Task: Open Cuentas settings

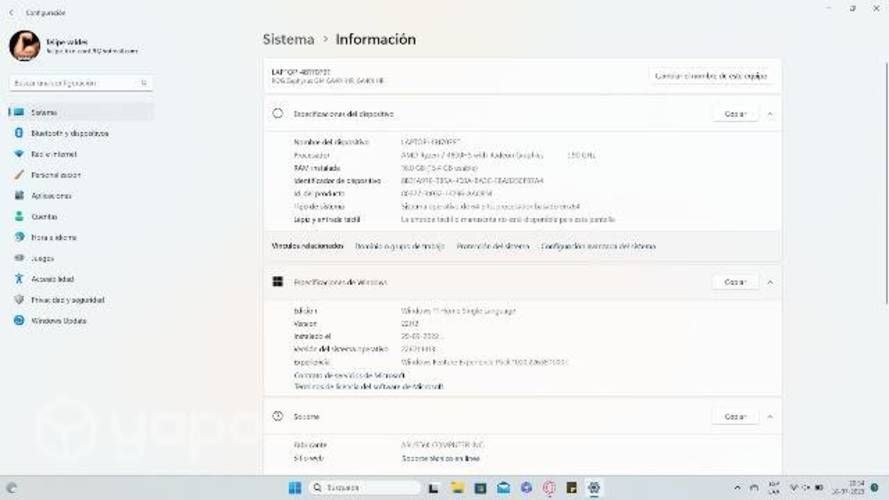Action: [x=81, y=217]
